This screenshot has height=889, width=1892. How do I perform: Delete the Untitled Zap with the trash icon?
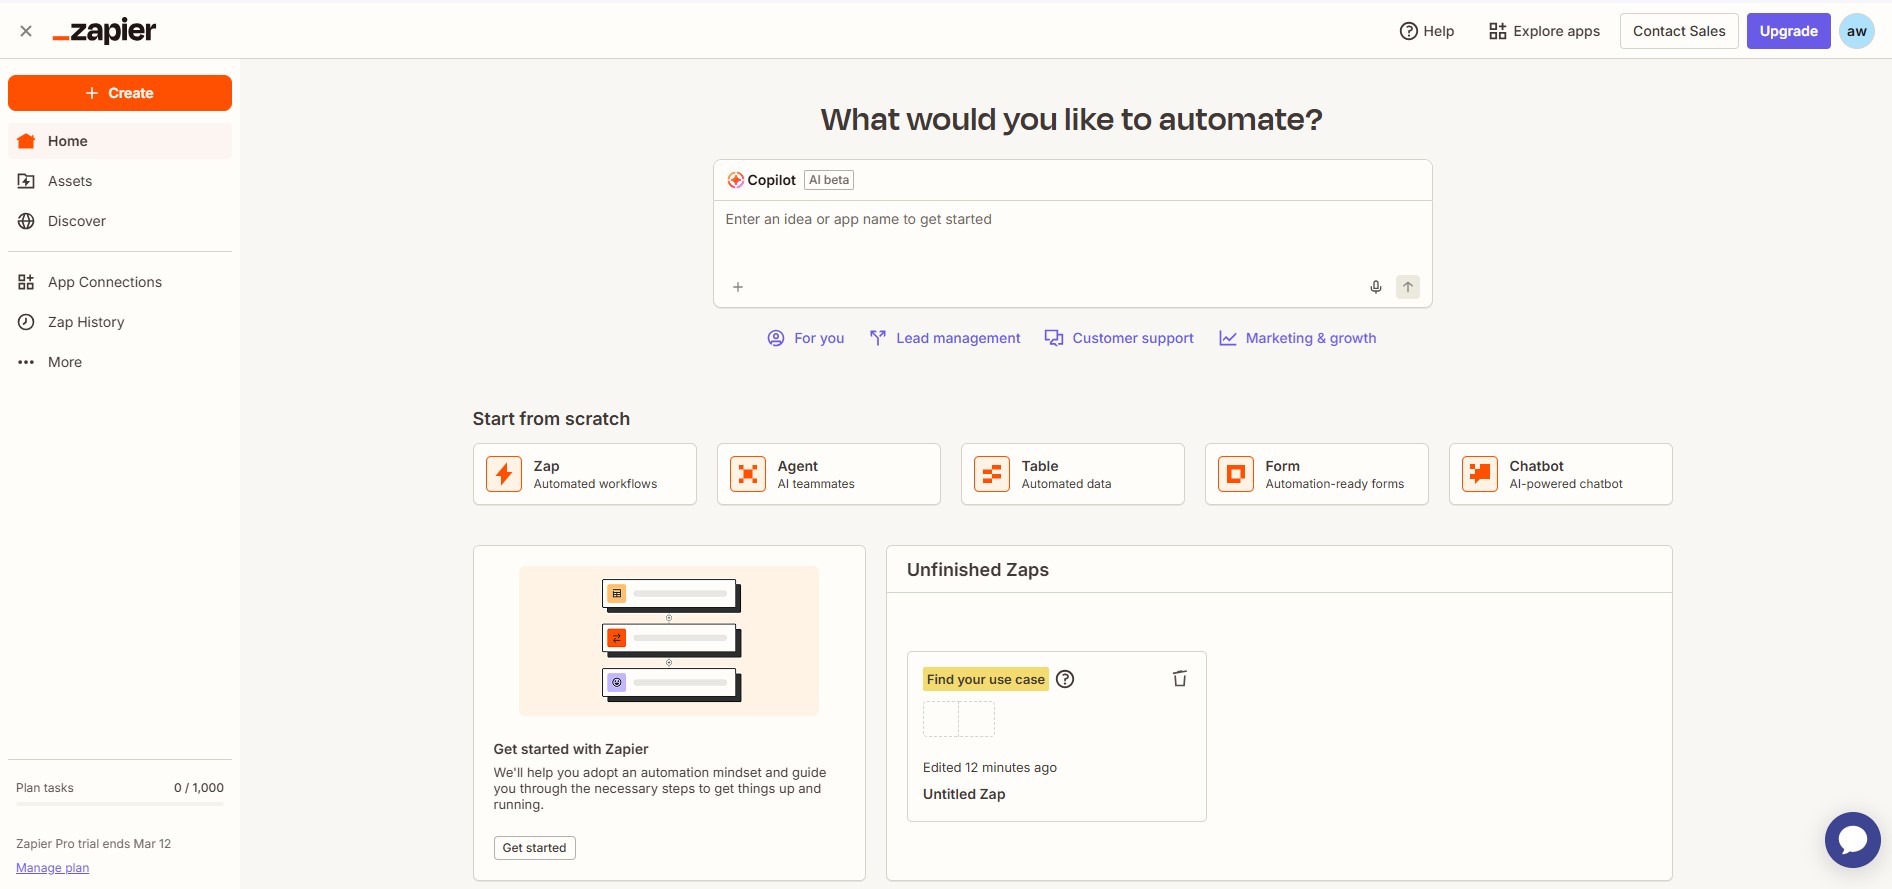pyautogui.click(x=1180, y=679)
